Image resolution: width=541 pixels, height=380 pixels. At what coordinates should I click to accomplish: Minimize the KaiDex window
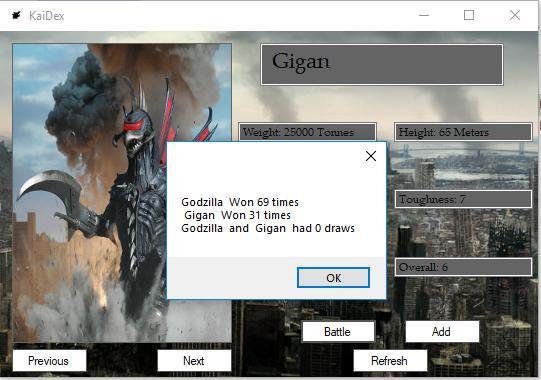[424, 15]
